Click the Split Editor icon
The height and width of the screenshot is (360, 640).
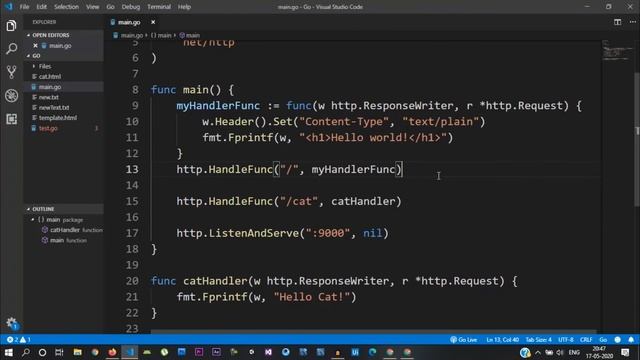click(x=618, y=22)
